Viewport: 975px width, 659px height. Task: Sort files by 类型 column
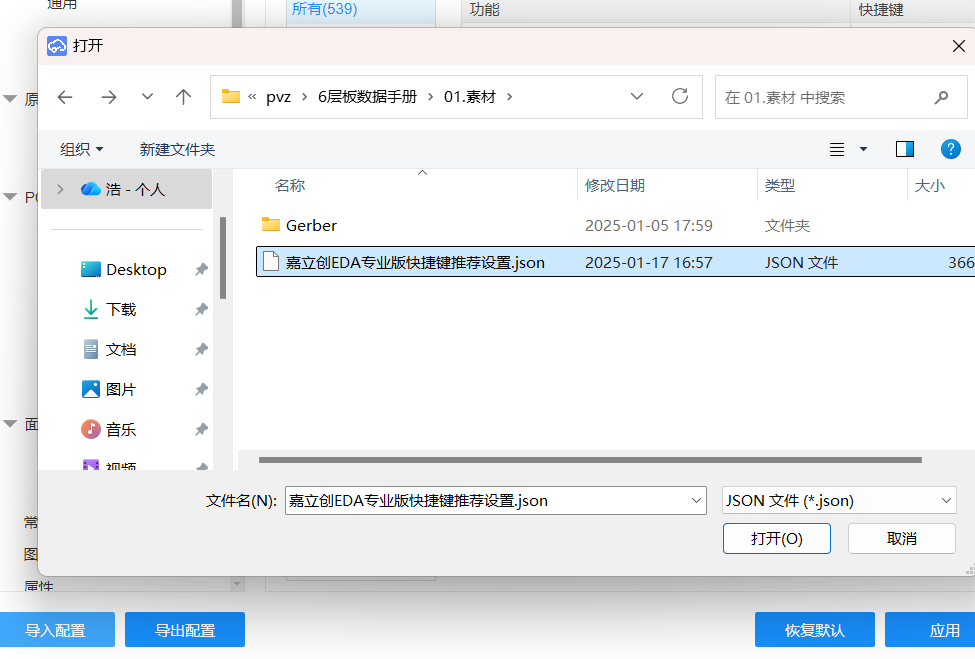click(780, 185)
